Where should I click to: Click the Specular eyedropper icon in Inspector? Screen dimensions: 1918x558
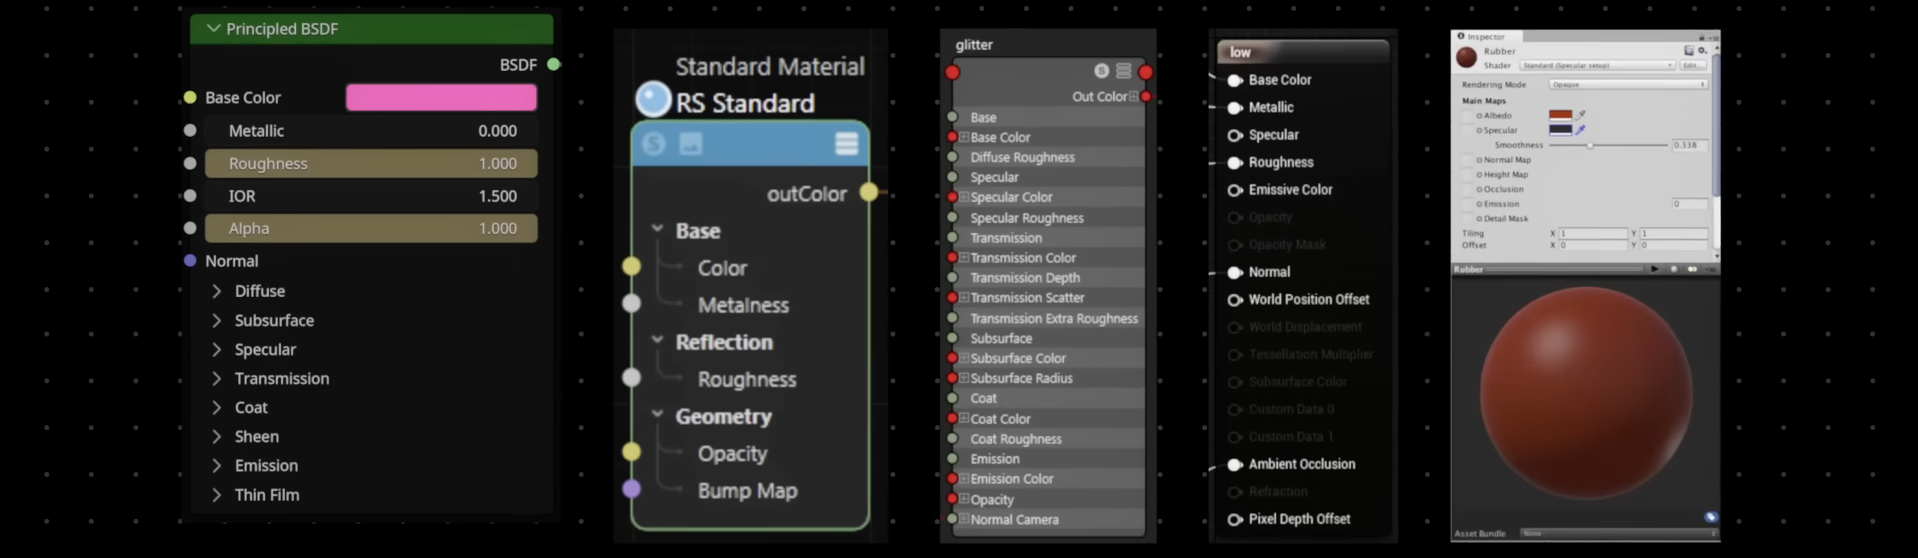click(x=1581, y=129)
